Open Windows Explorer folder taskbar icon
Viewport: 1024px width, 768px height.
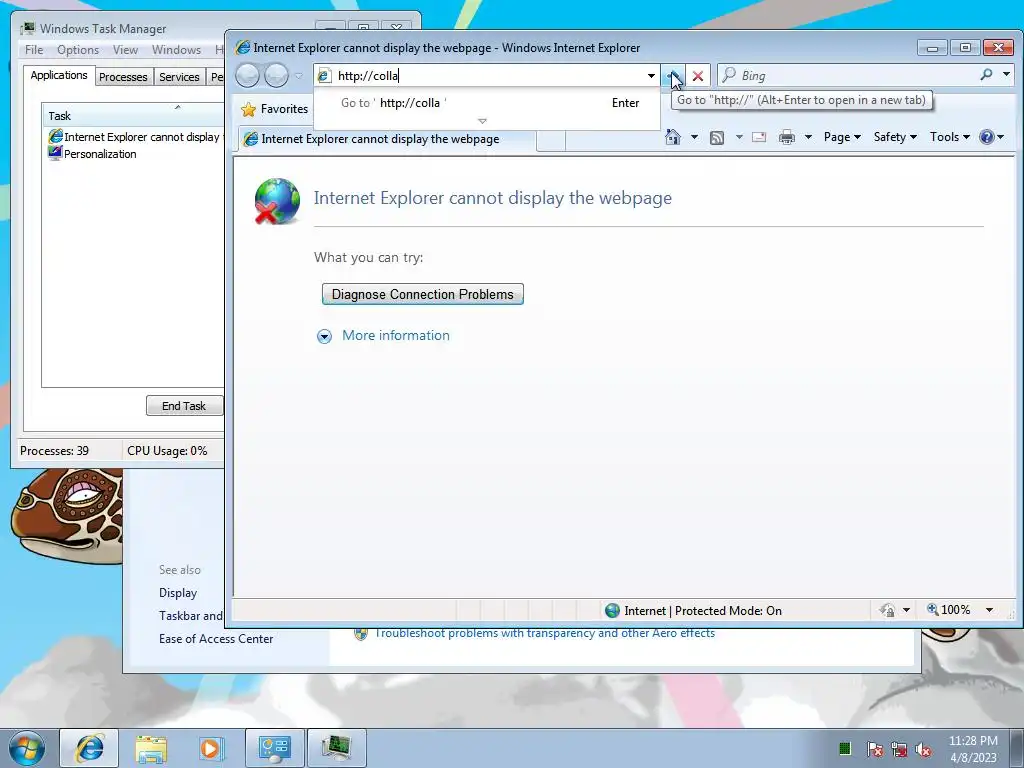tap(151, 748)
